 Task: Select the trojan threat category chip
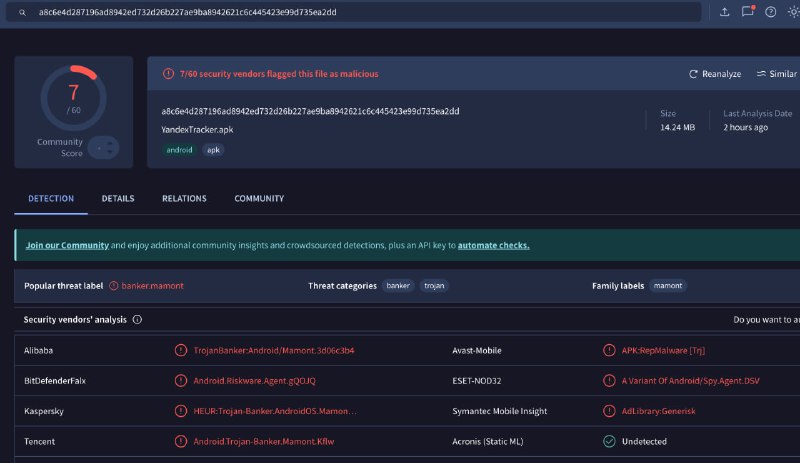click(x=434, y=286)
